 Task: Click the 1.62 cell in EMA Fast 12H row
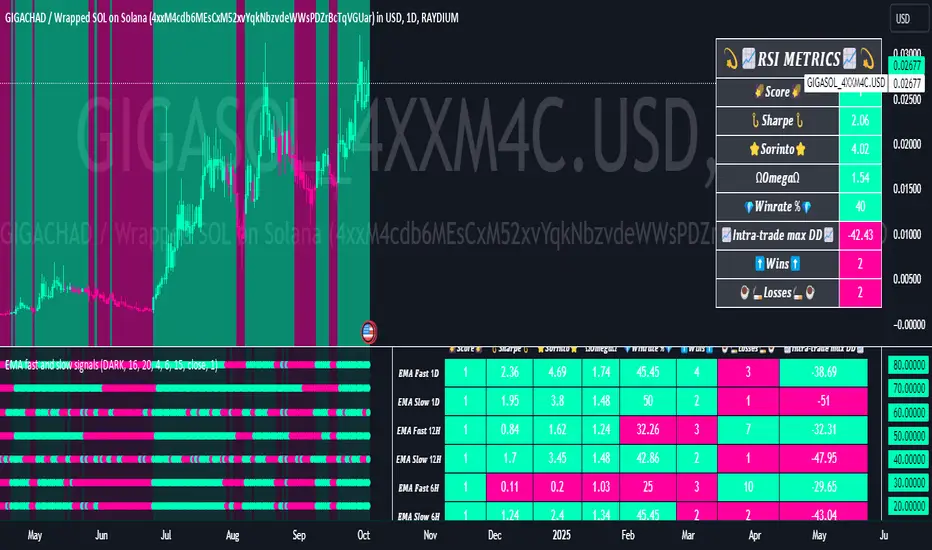(557, 430)
